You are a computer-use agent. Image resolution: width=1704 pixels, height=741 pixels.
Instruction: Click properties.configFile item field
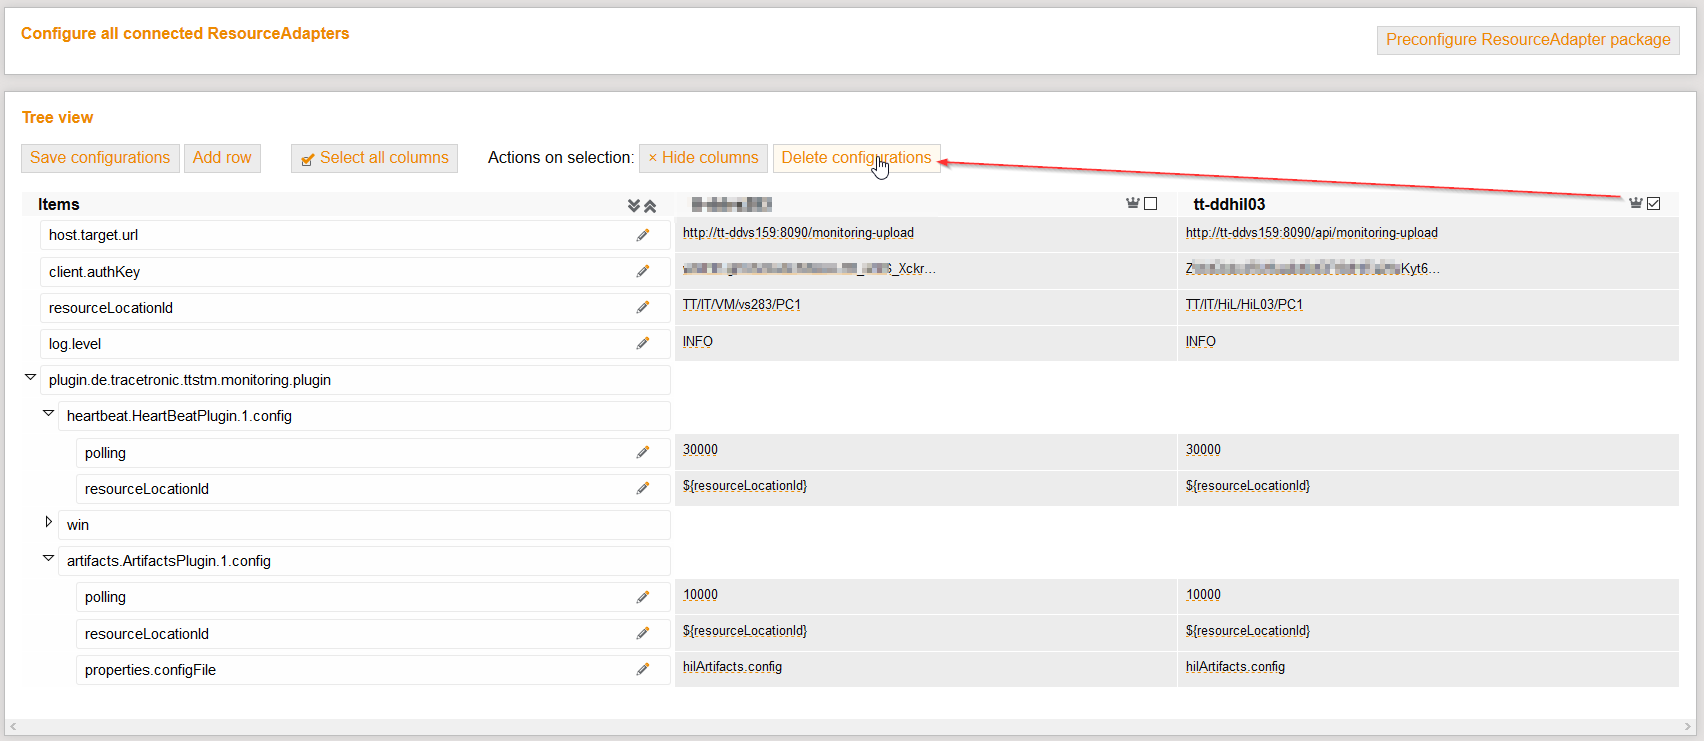[373, 670]
